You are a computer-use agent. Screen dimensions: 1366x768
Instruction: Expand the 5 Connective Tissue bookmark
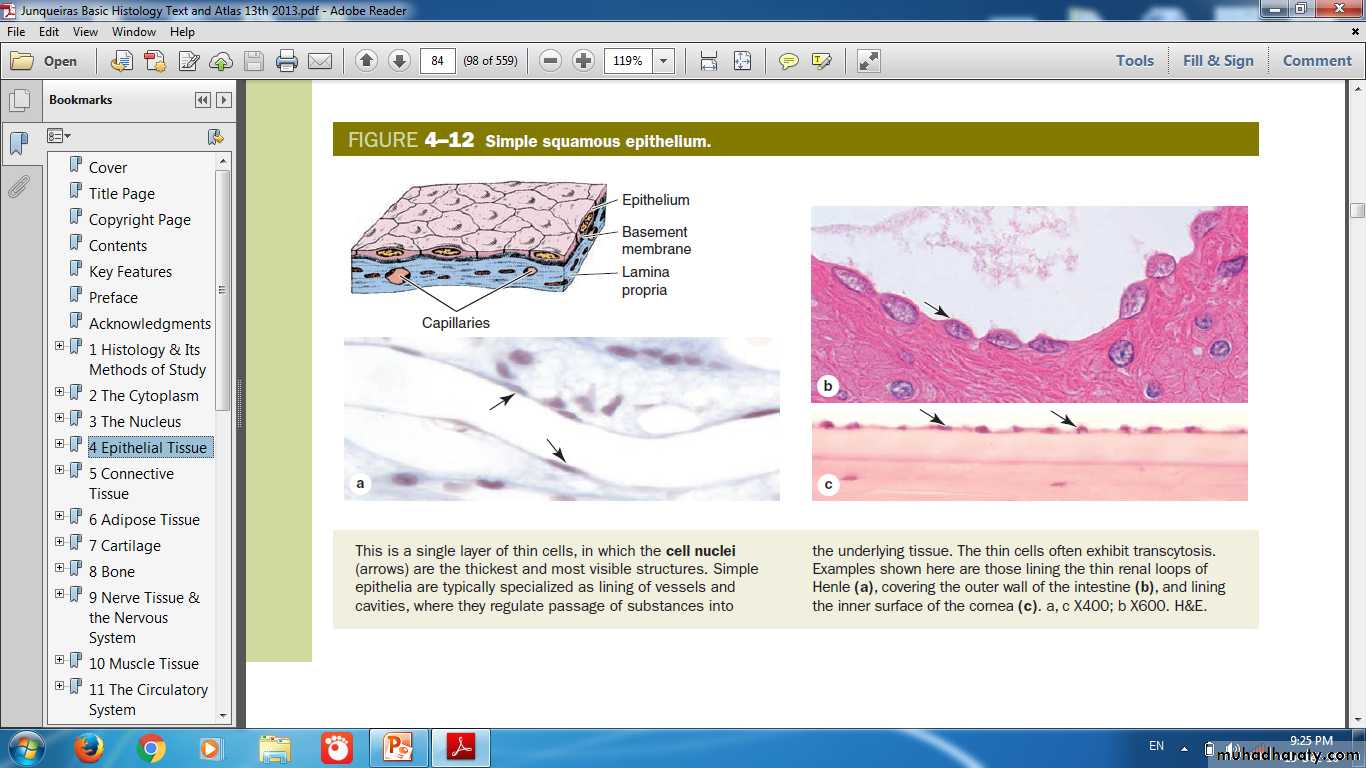(x=59, y=470)
